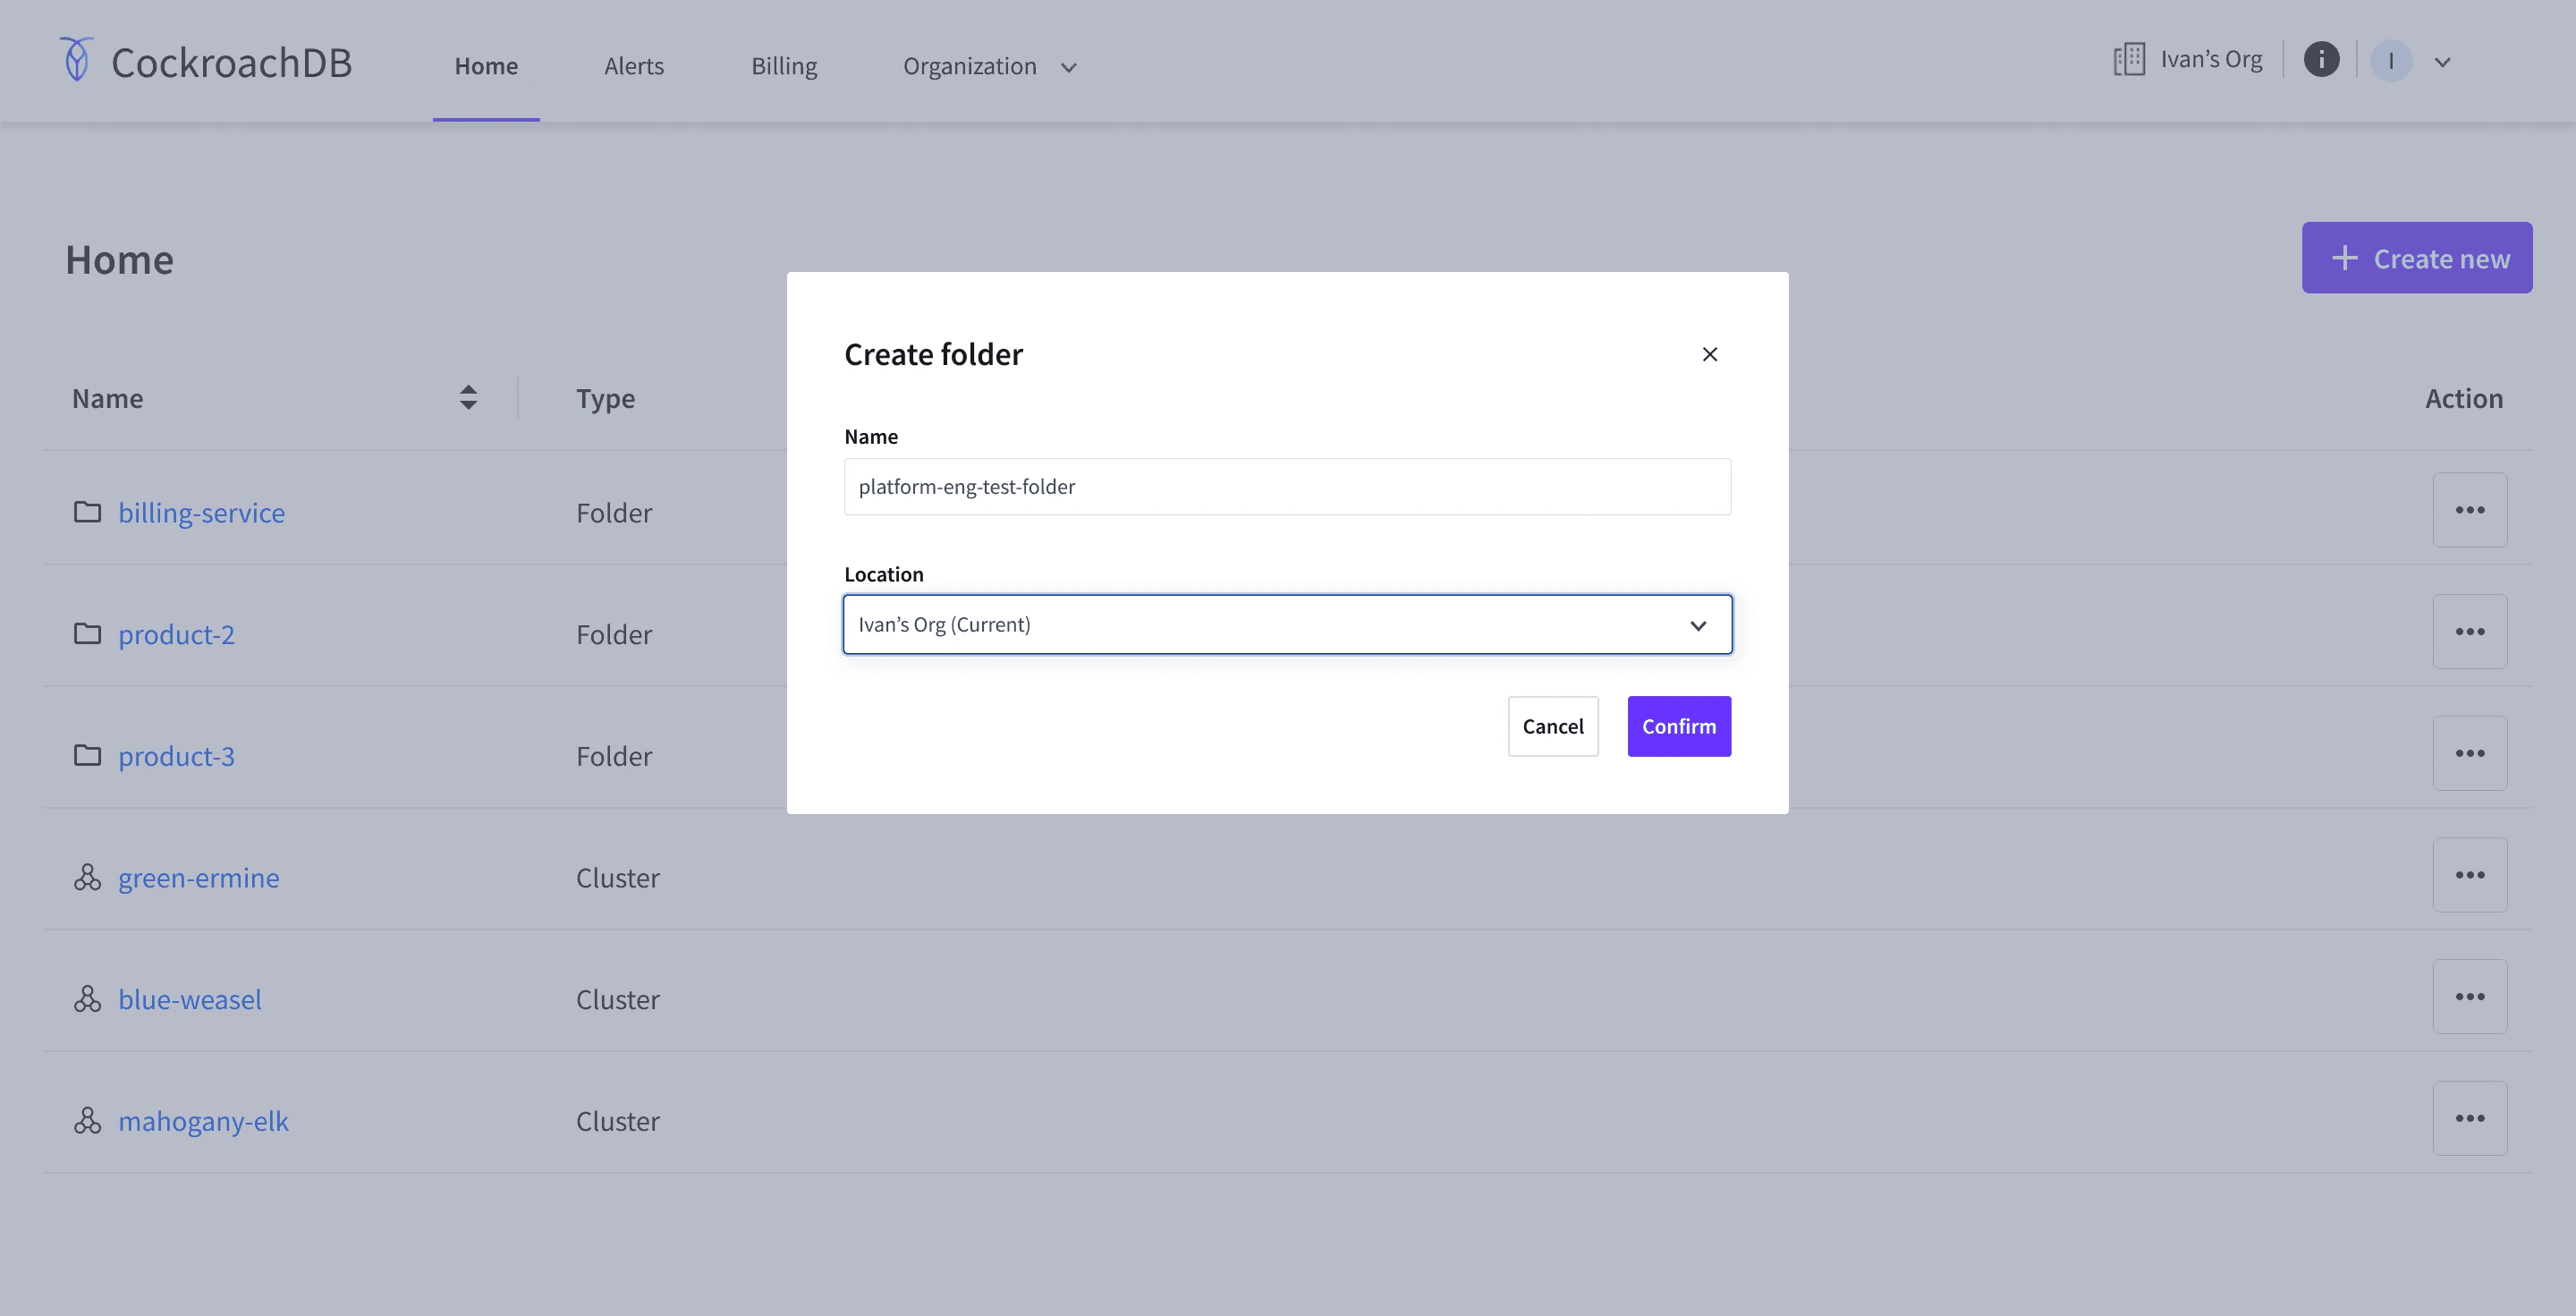Click the folder icon beside billing-service
The width and height of the screenshot is (2576, 1316).
[x=88, y=512]
